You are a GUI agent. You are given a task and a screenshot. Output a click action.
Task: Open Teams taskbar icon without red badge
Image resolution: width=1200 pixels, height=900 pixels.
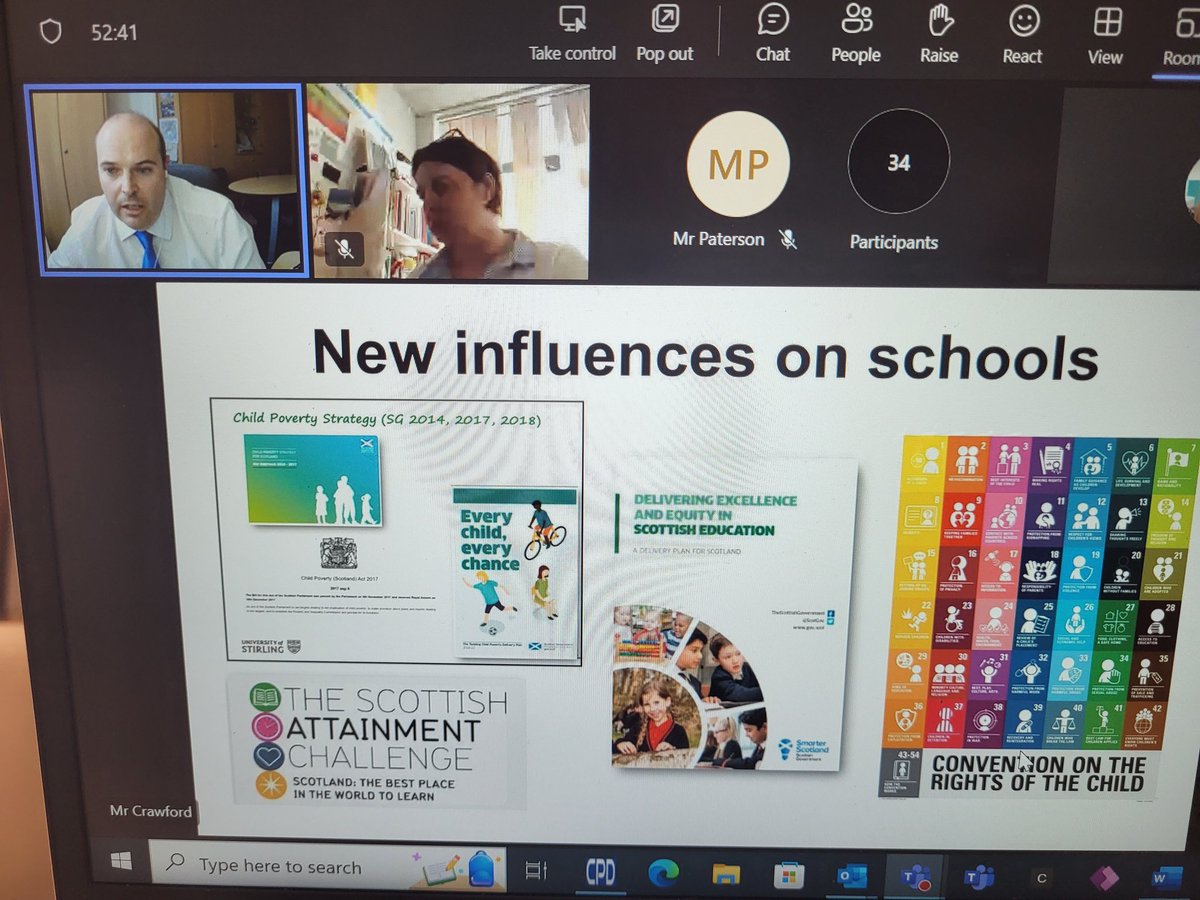coord(977,877)
